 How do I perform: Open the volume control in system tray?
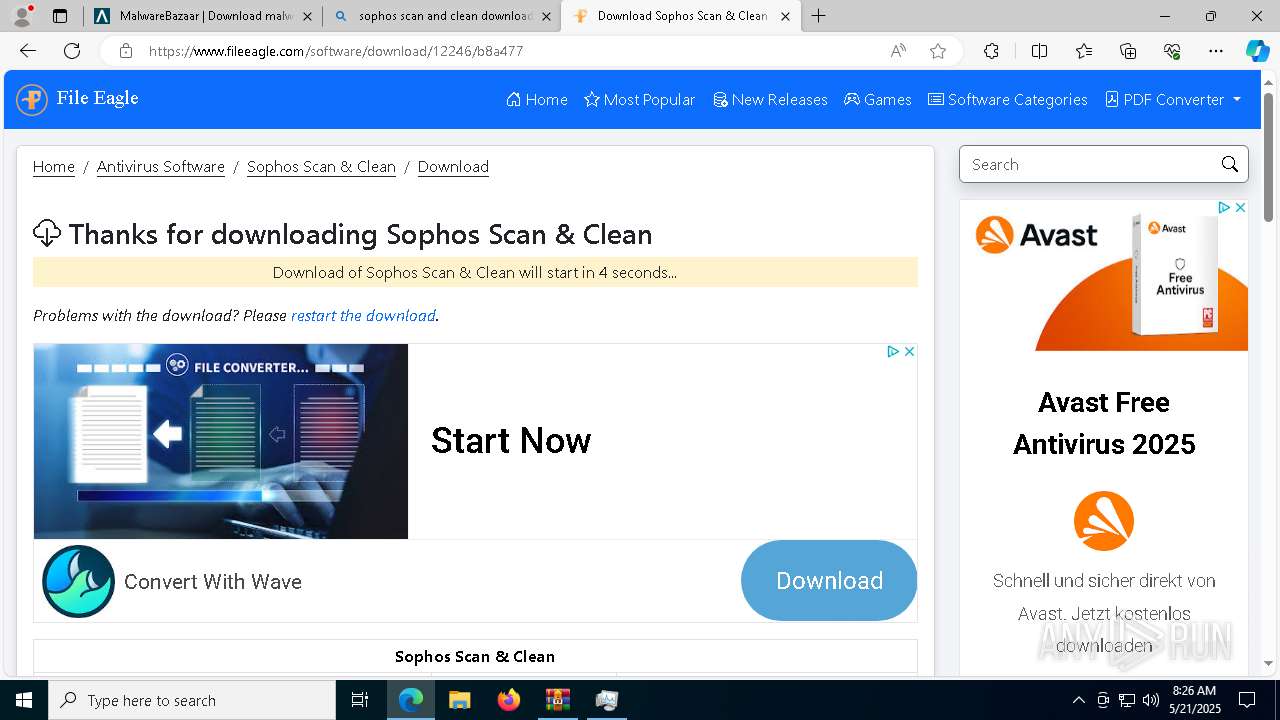coord(1150,700)
